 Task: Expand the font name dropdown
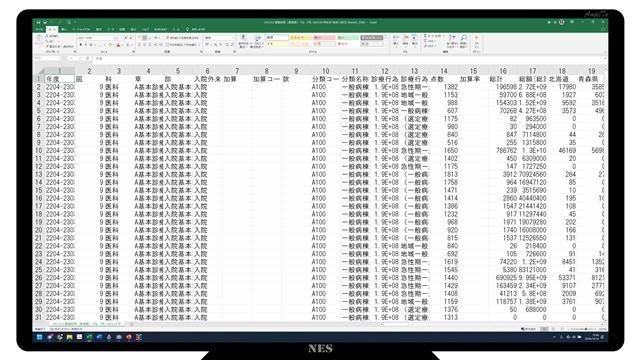(113, 38)
